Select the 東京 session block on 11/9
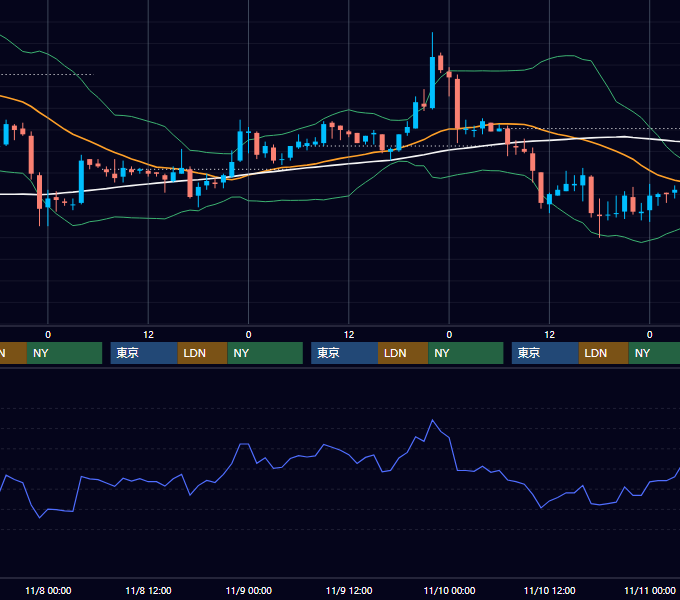Image resolution: width=680 pixels, height=600 pixels. pos(344,353)
